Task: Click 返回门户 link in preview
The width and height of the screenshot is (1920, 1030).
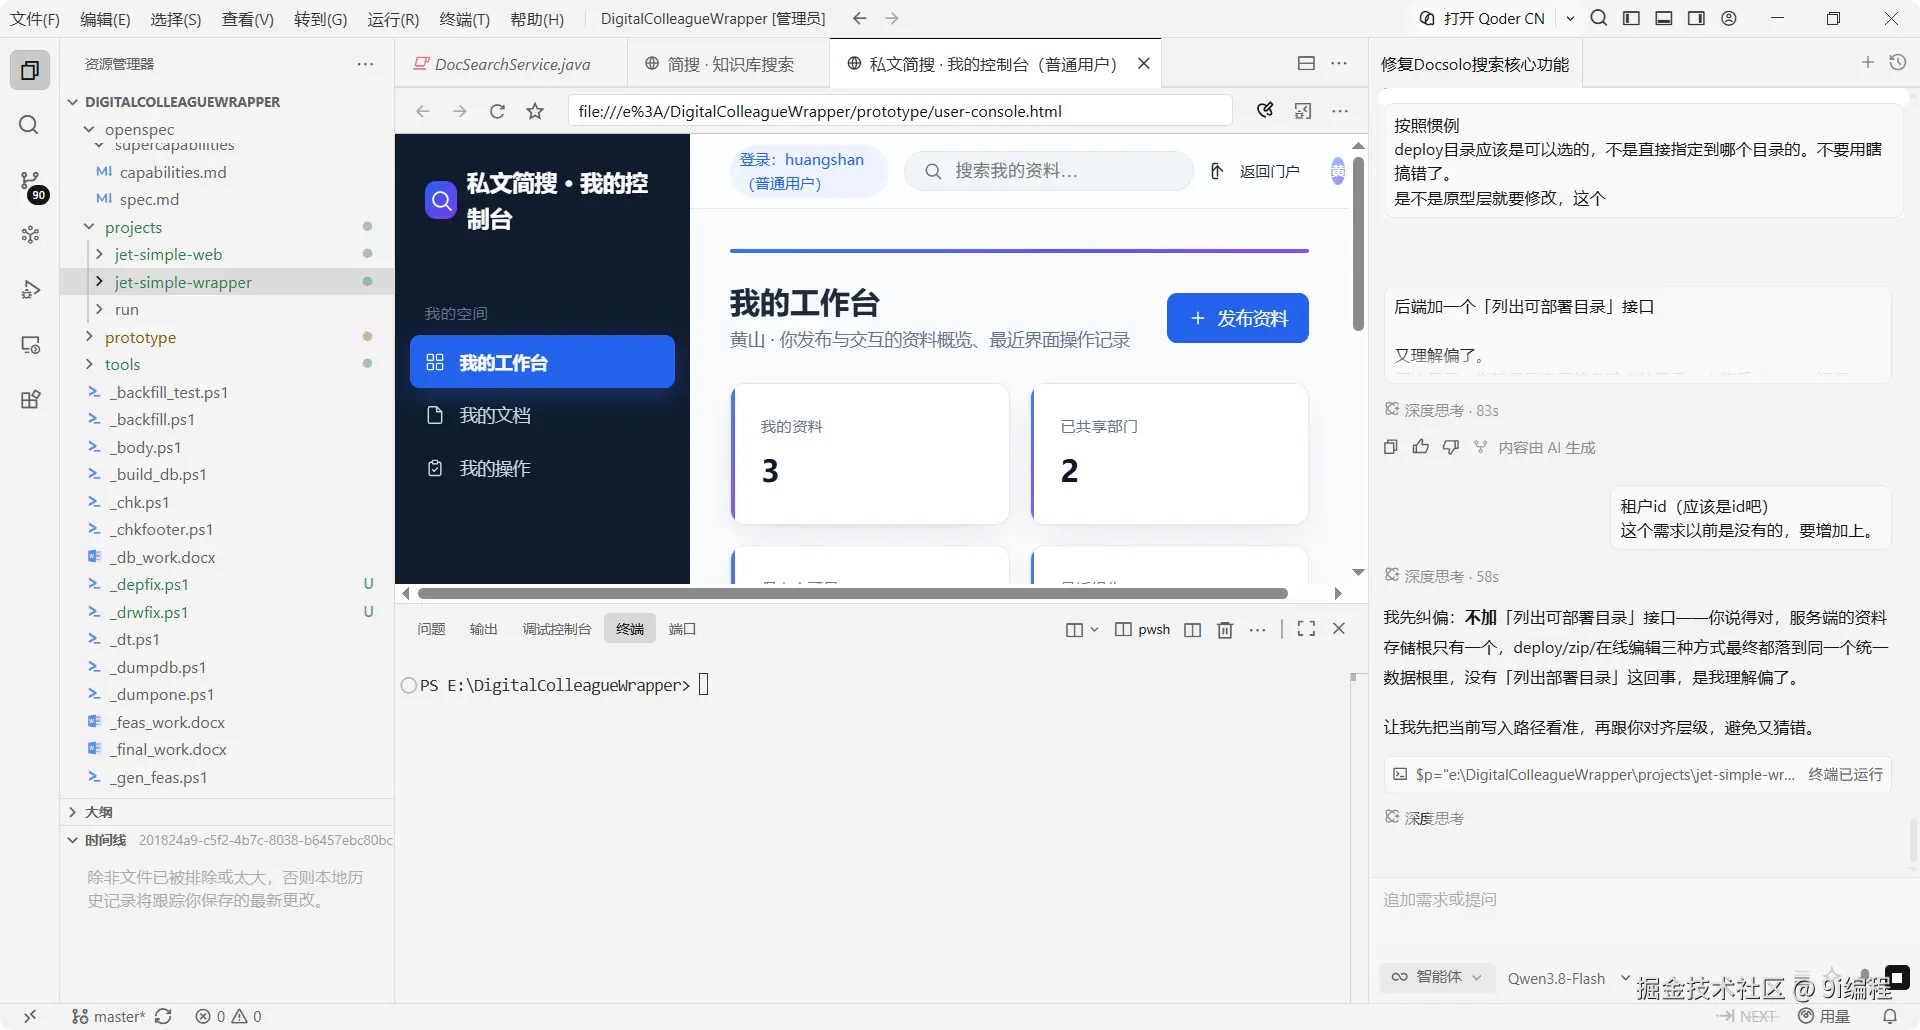Action: tap(1255, 171)
